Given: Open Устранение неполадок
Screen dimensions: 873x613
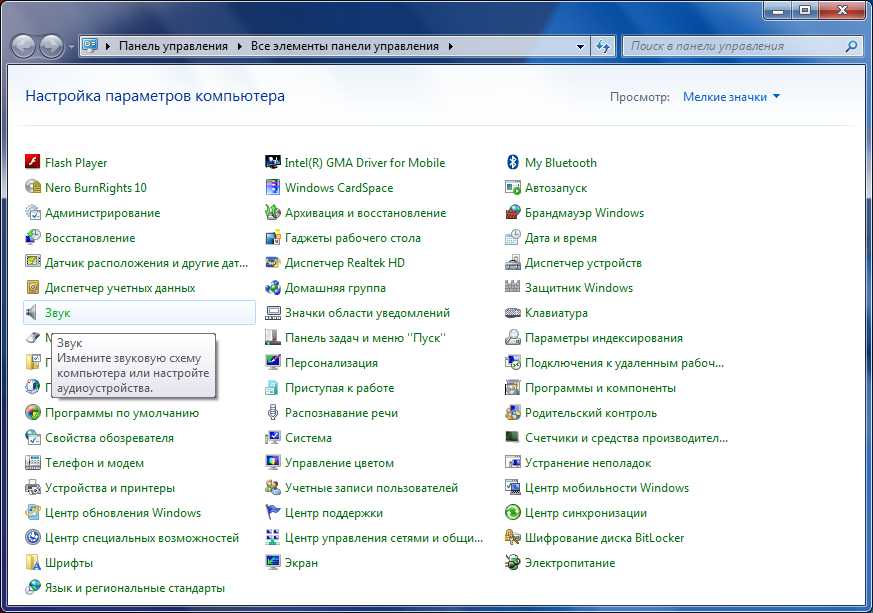Looking at the screenshot, I should click(588, 463).
